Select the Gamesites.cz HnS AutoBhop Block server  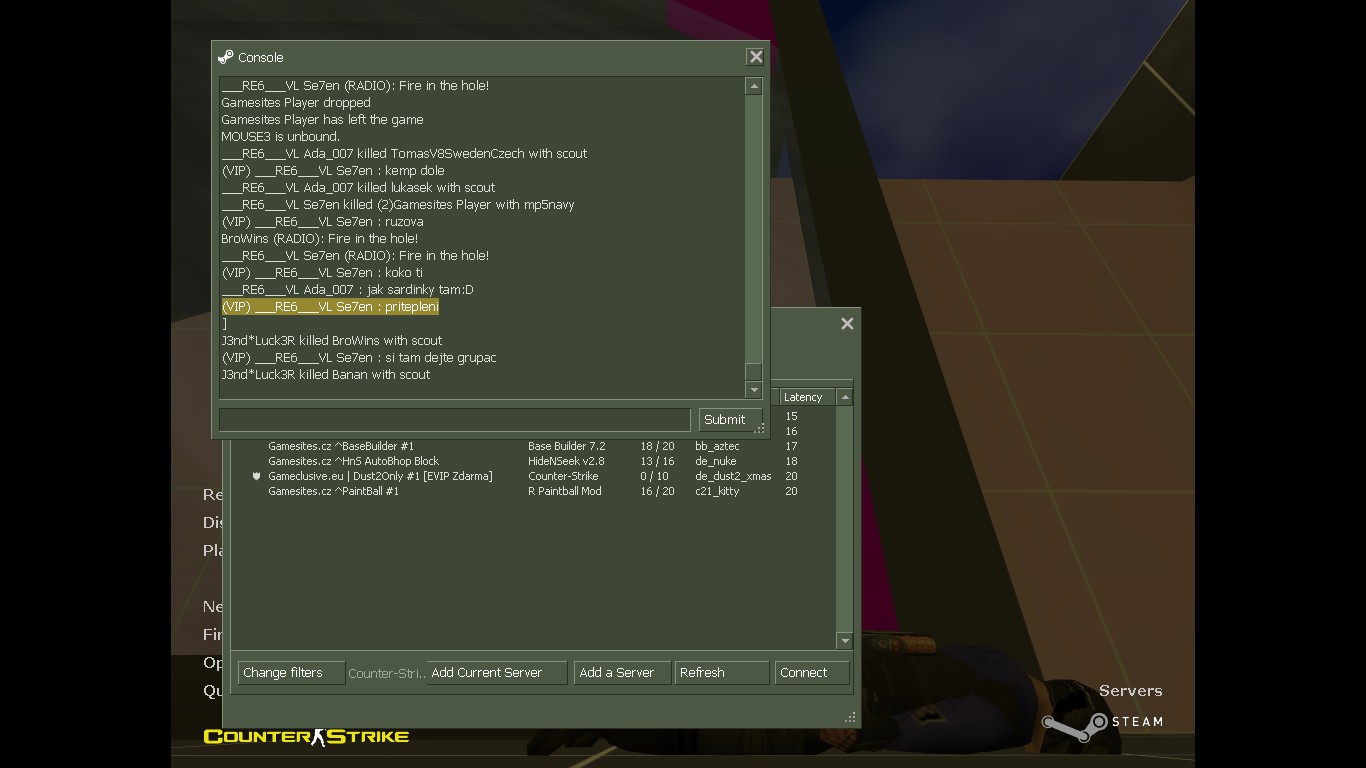click(534, 461)
